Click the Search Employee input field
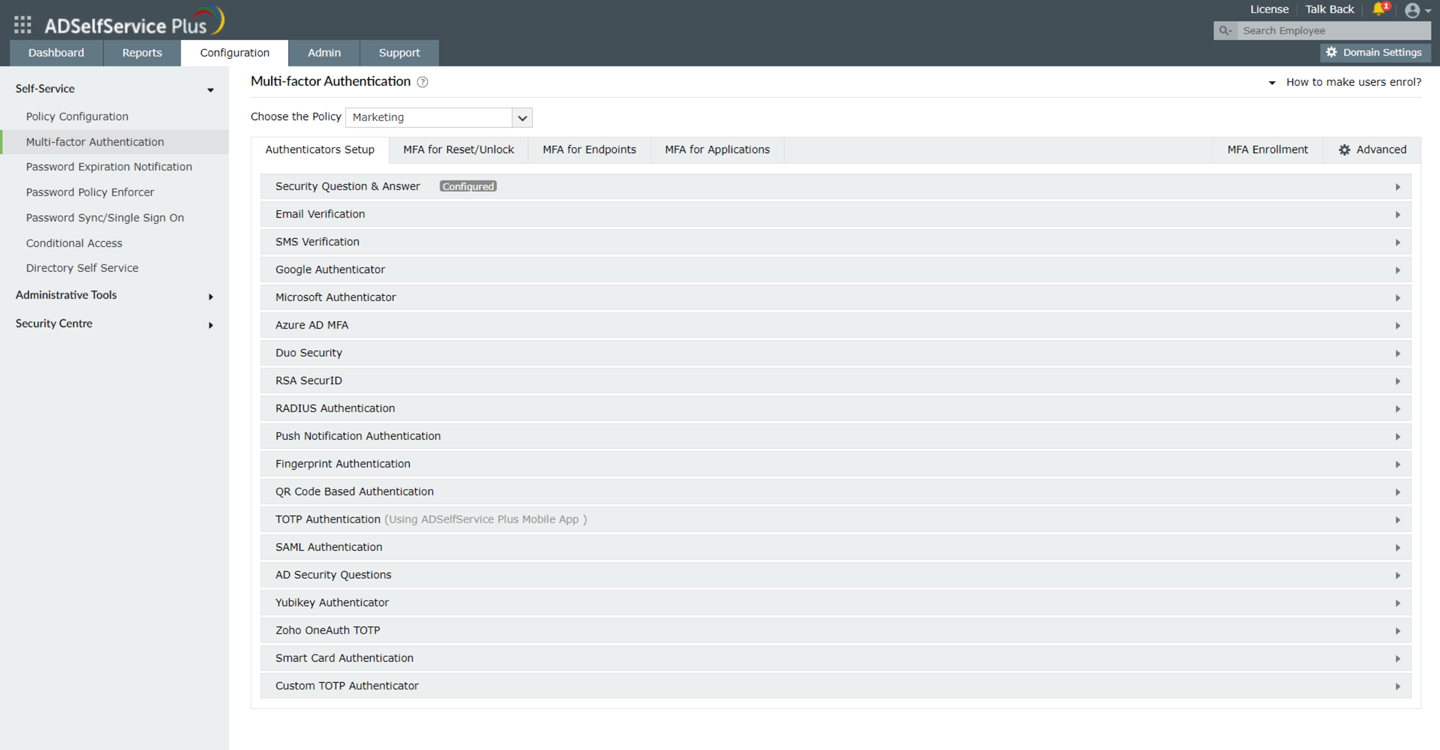Viewport: 1440px width, 750px height. (1333, 31)
